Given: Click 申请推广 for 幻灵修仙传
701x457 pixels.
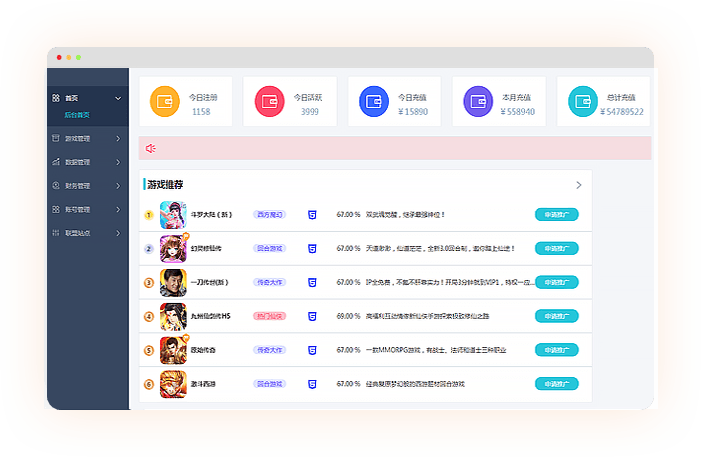Looking at the screenshot, I should pyautogui.click(x=557, y=249).
